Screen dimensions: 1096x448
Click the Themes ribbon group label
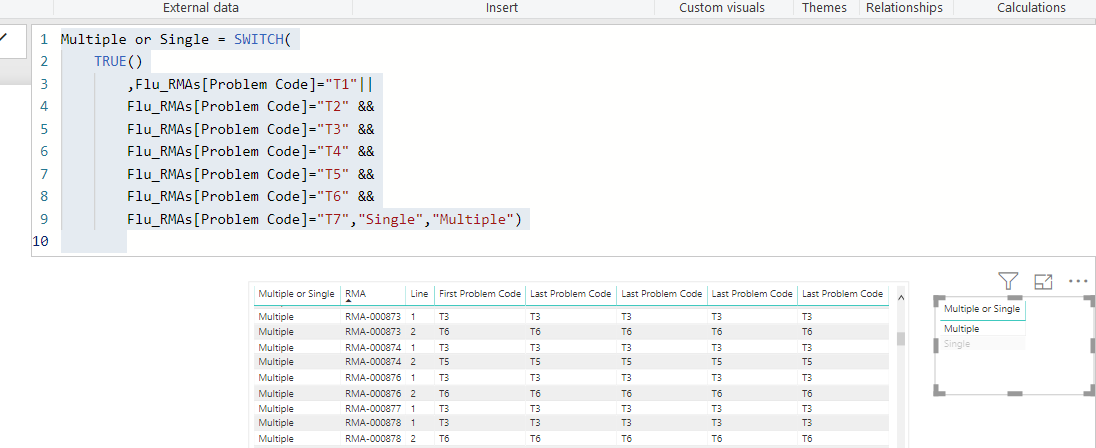point(824,8)
